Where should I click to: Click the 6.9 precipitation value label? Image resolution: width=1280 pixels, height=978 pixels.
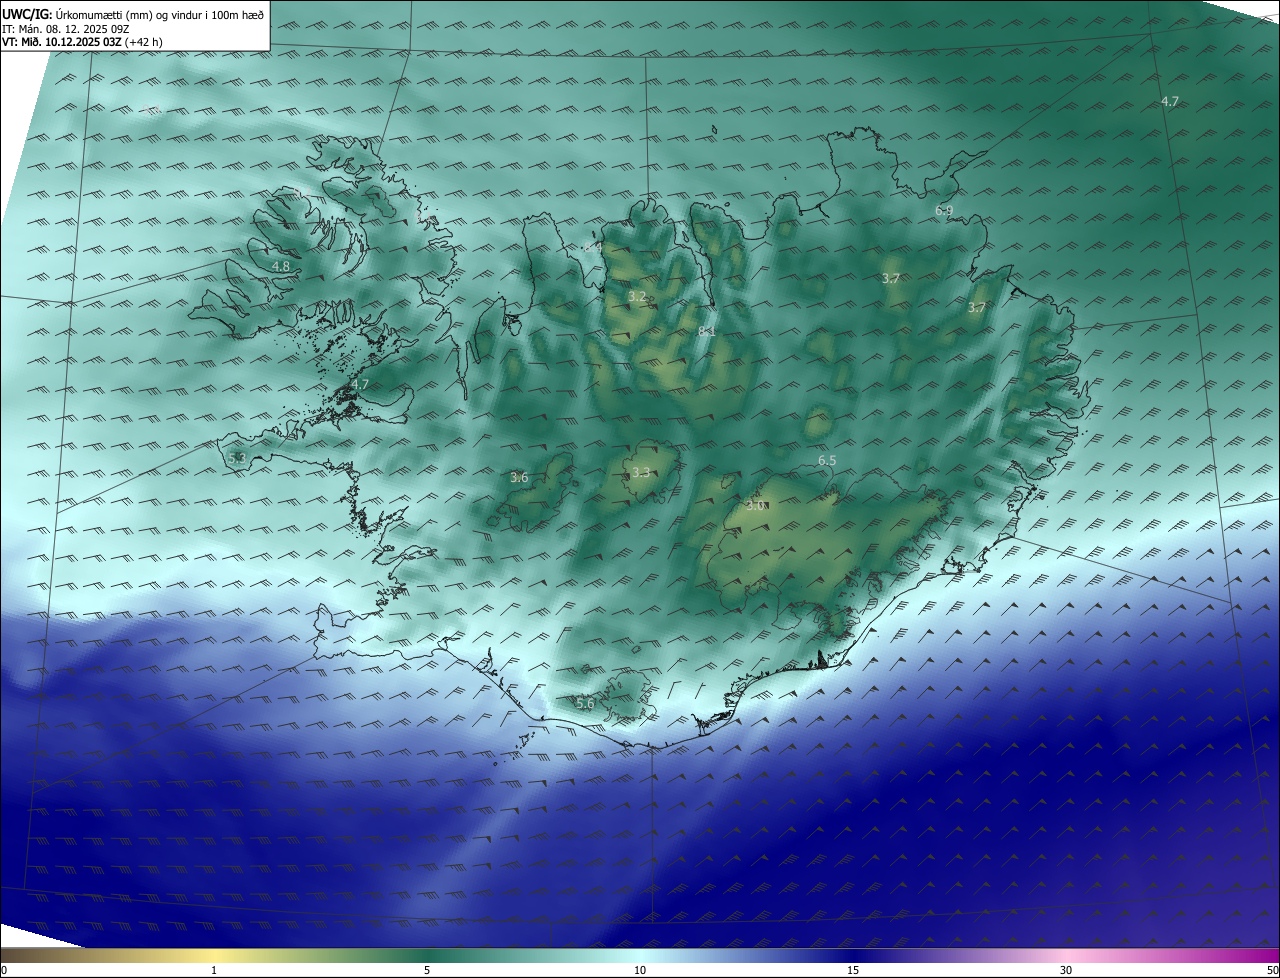[x=944, y=210]
